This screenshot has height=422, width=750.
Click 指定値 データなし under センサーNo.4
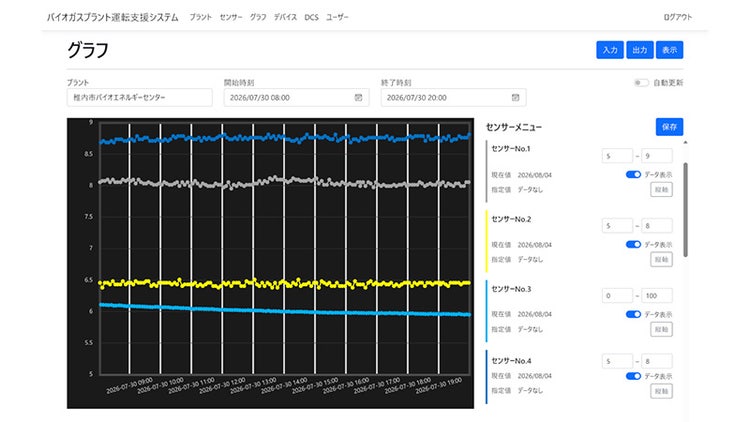coord(517,391)
